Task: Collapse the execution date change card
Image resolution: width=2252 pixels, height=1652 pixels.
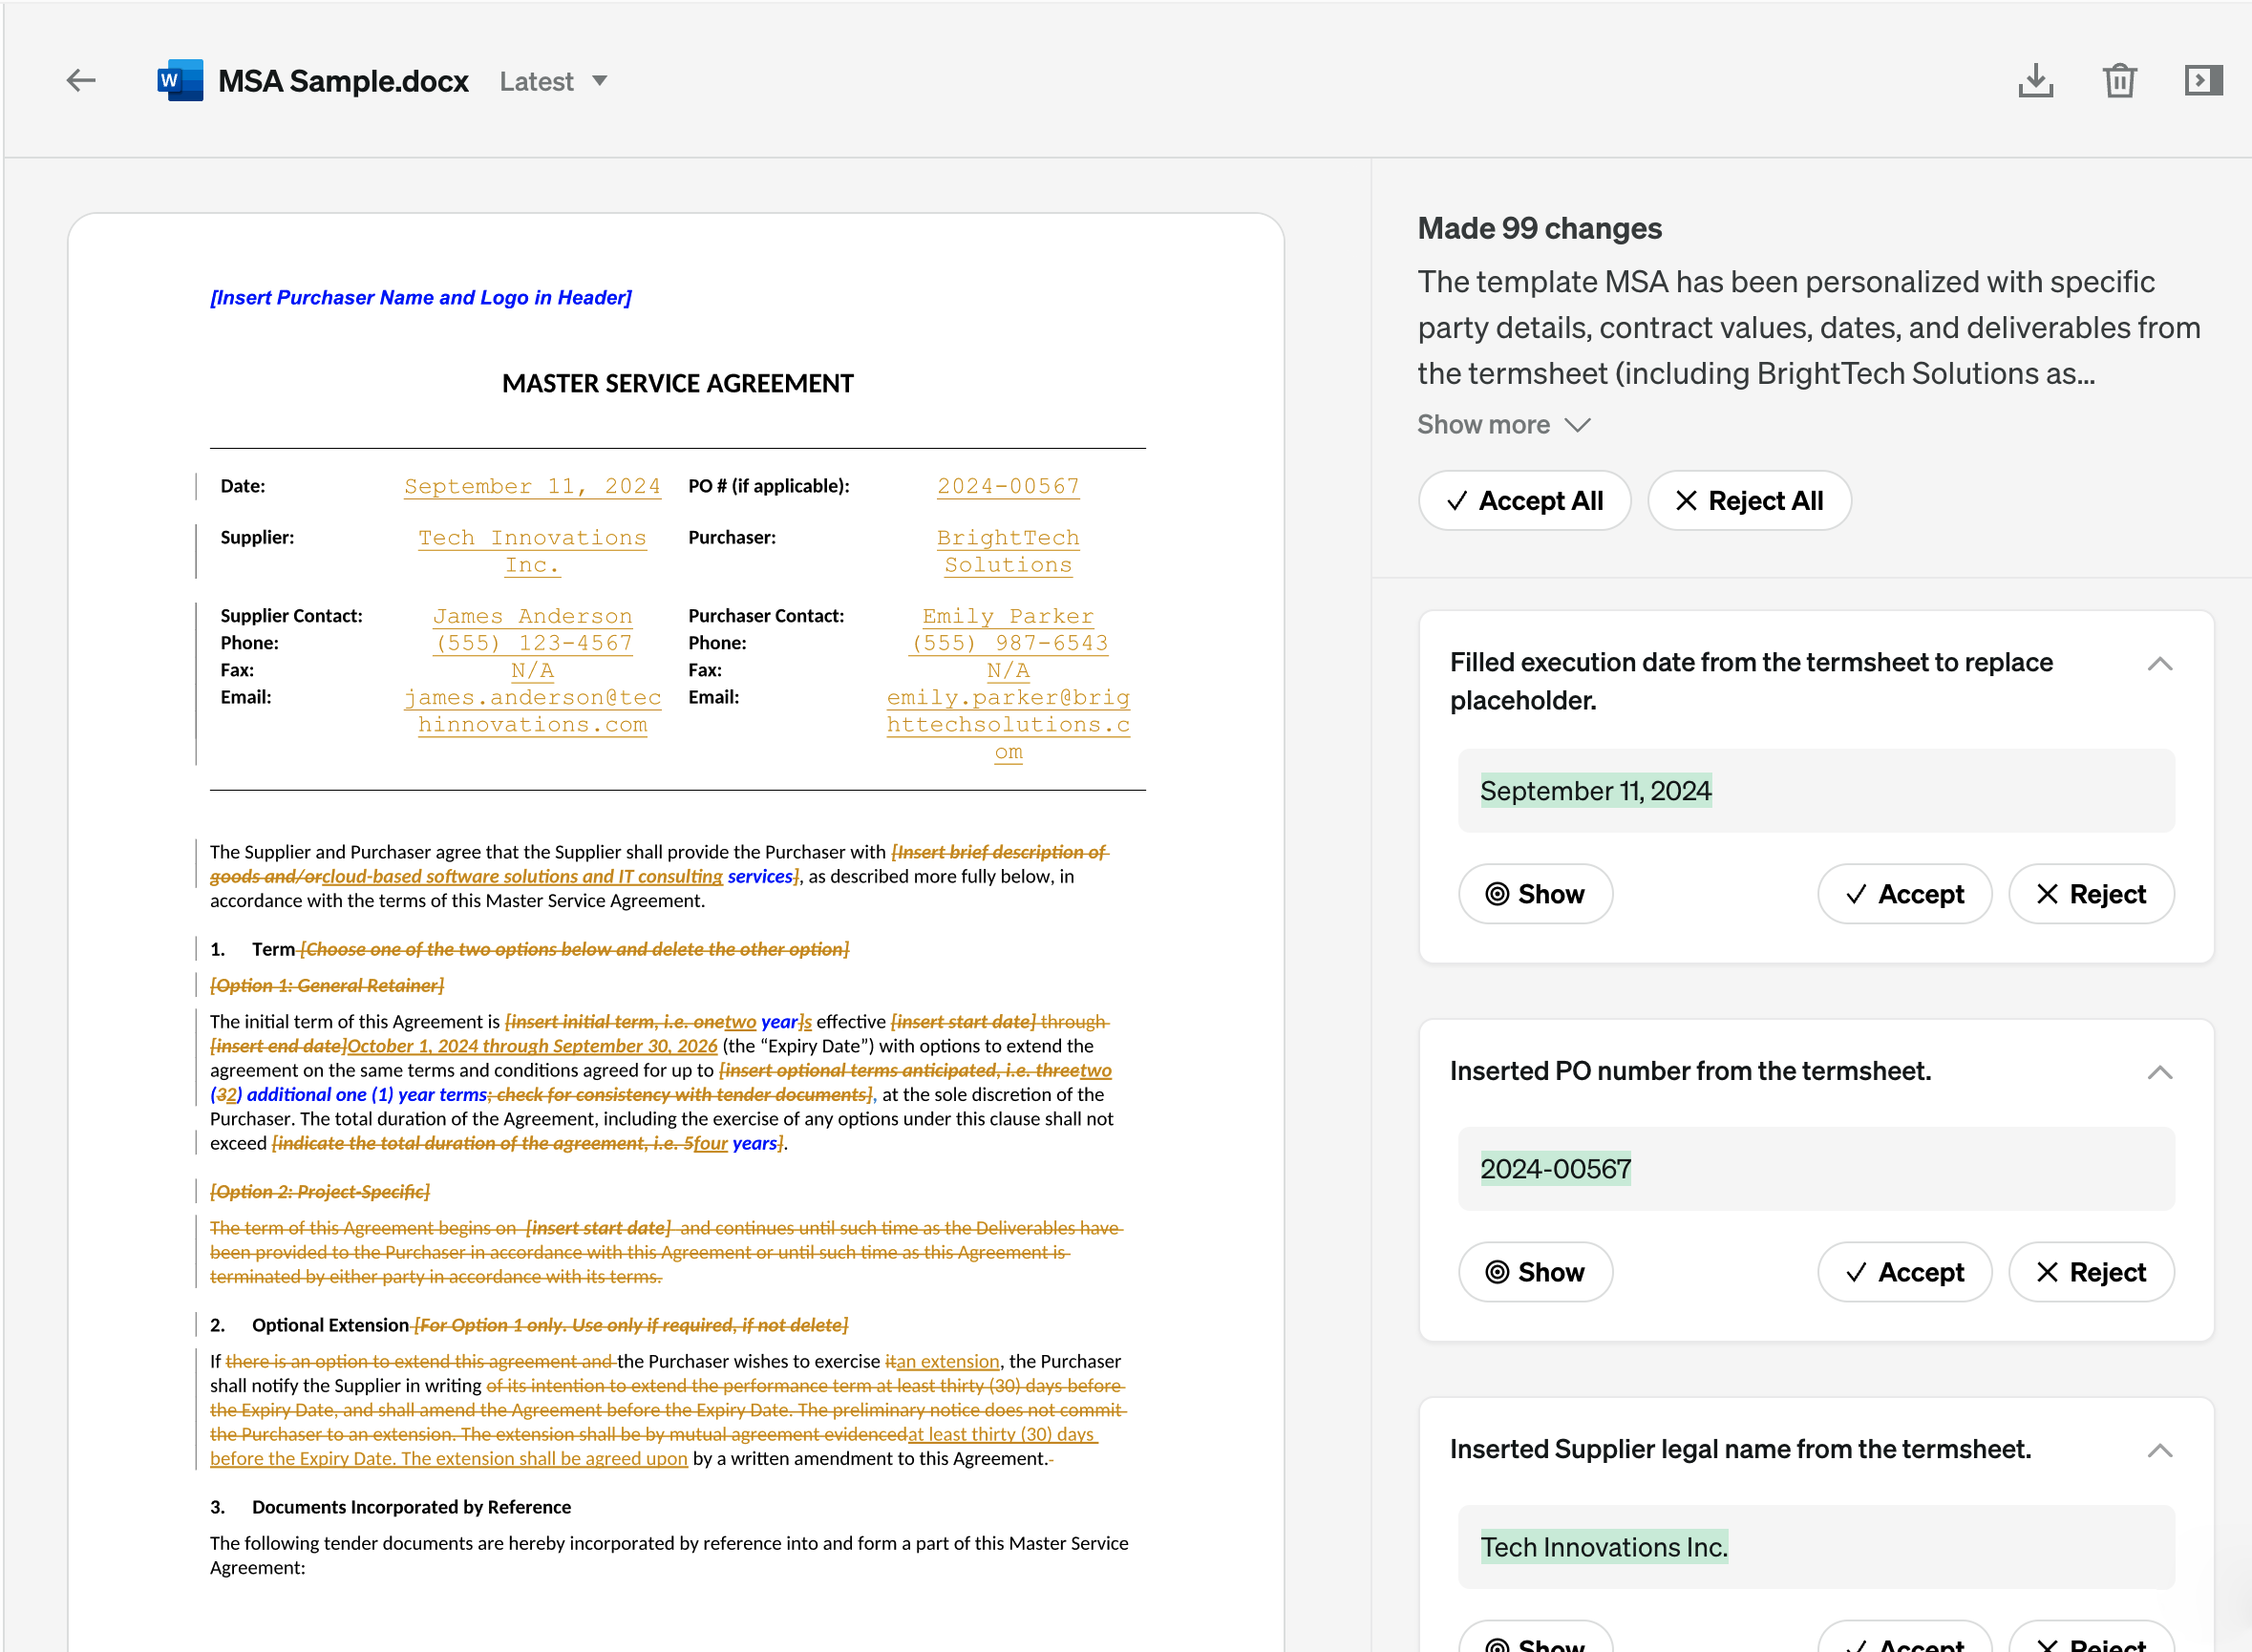Action: pyautogui.click(x=2159, y=664)
